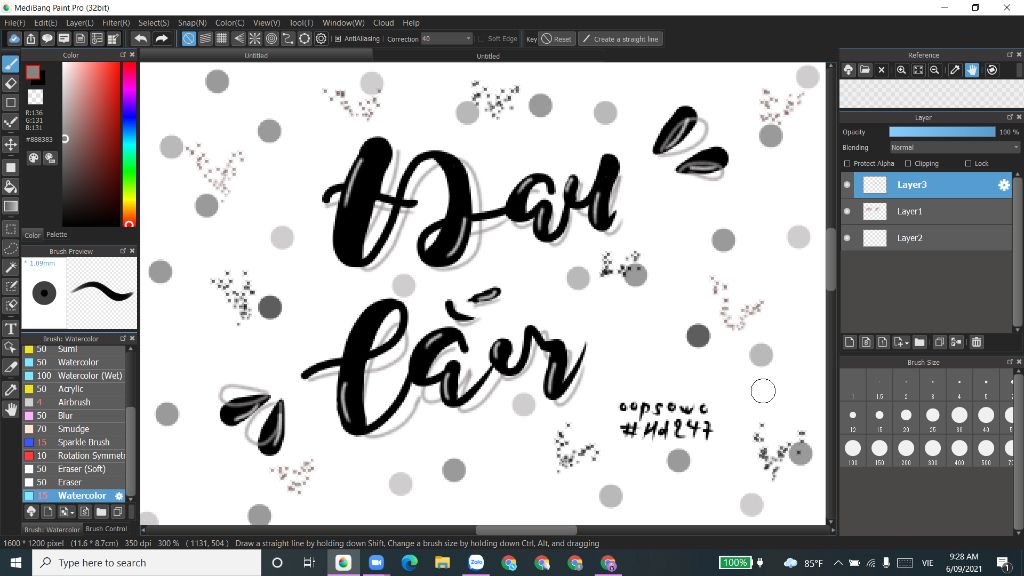The width and height of the screenshot is (1024, 576).
Task: Add a new layer folder
Action: pos(920,342)
